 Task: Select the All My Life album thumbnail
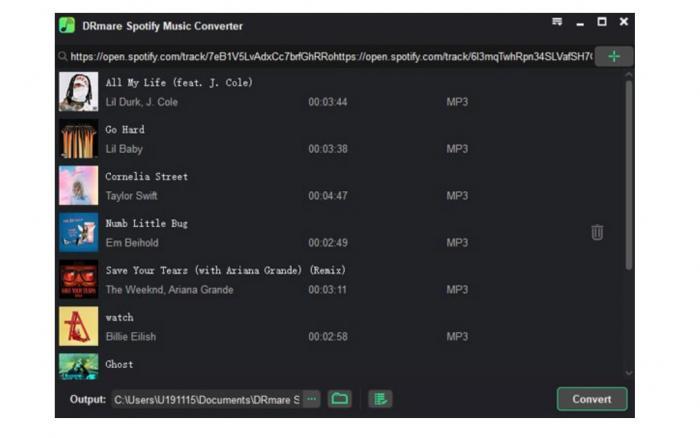point(79,92)
